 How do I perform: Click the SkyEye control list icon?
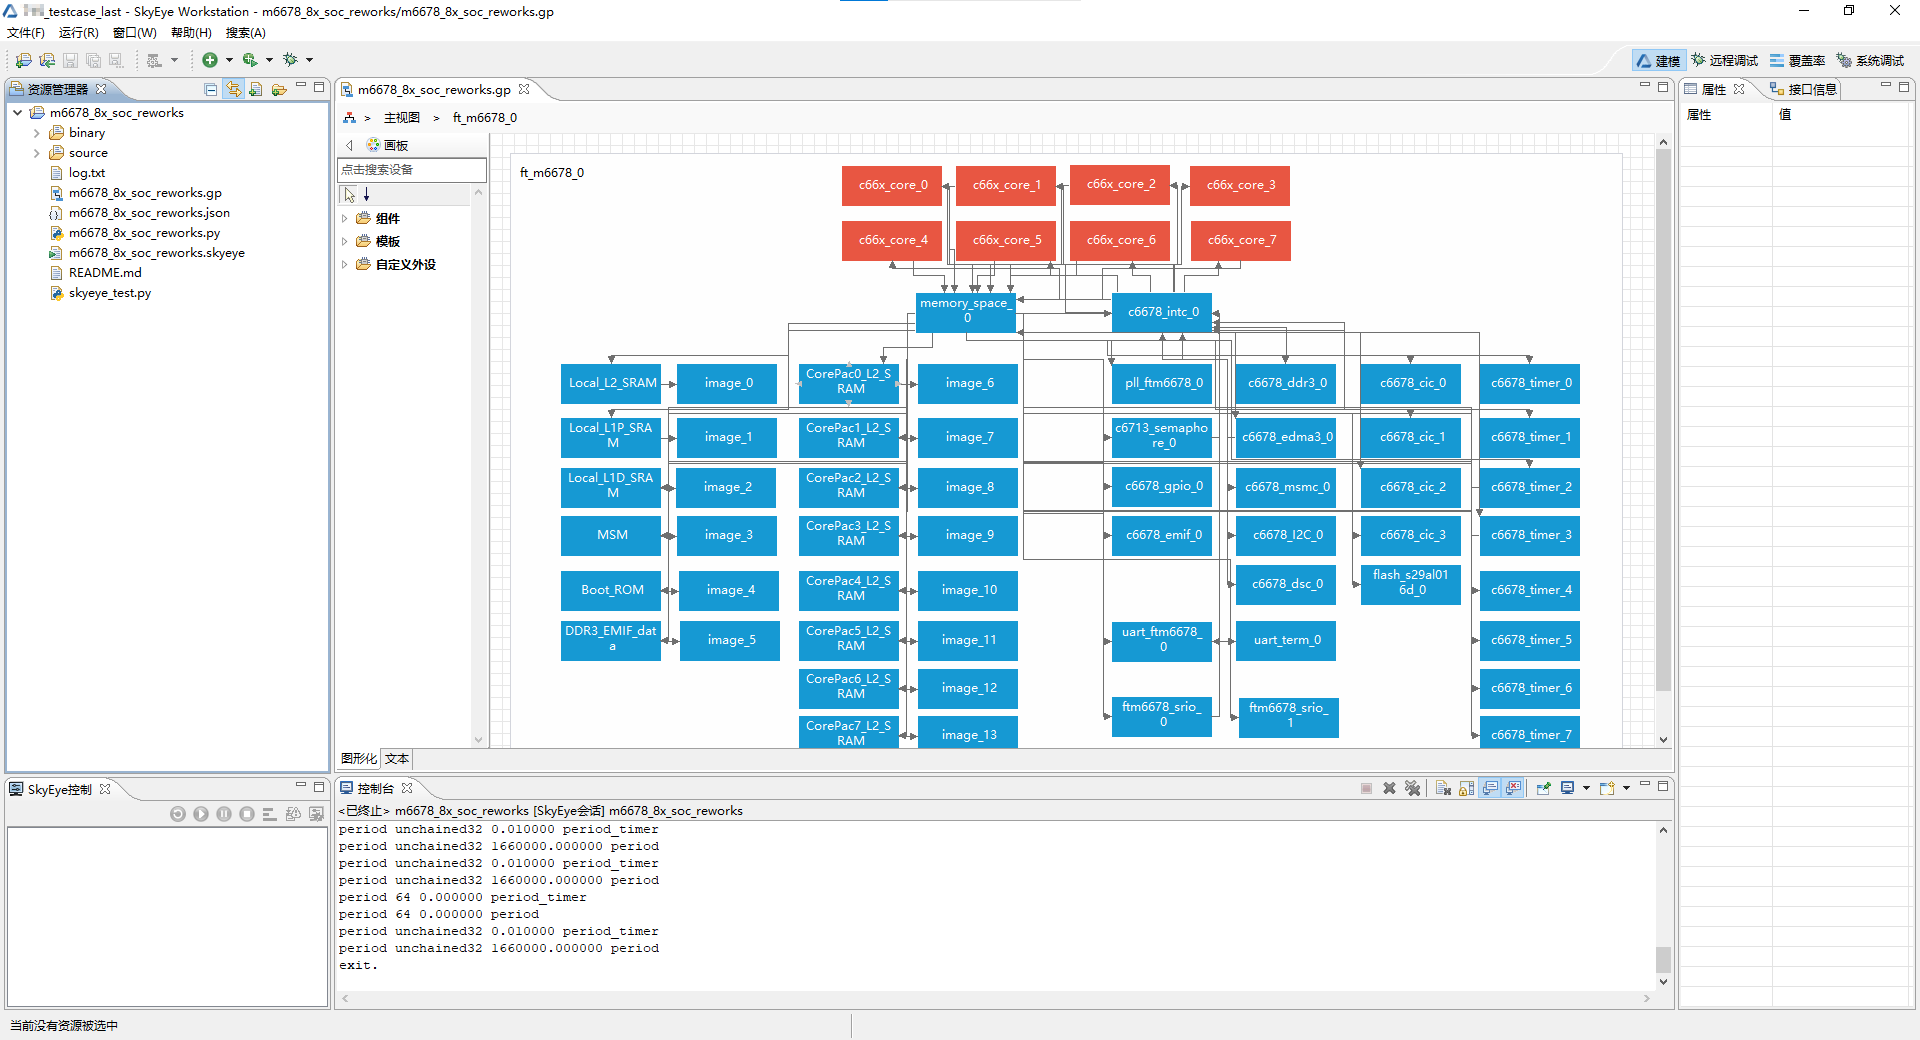point(270,814)
